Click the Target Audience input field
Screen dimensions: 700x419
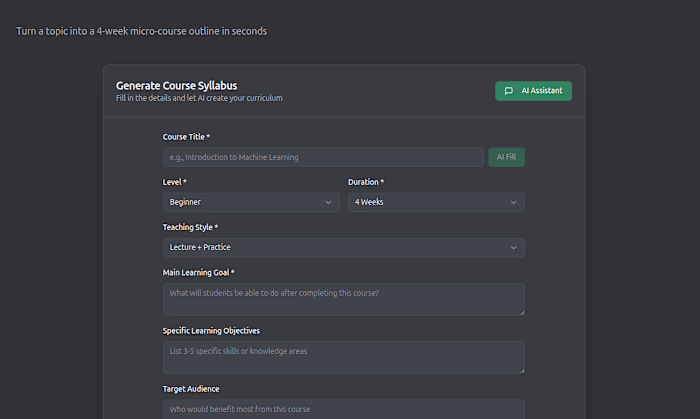[x=343, y=409]
